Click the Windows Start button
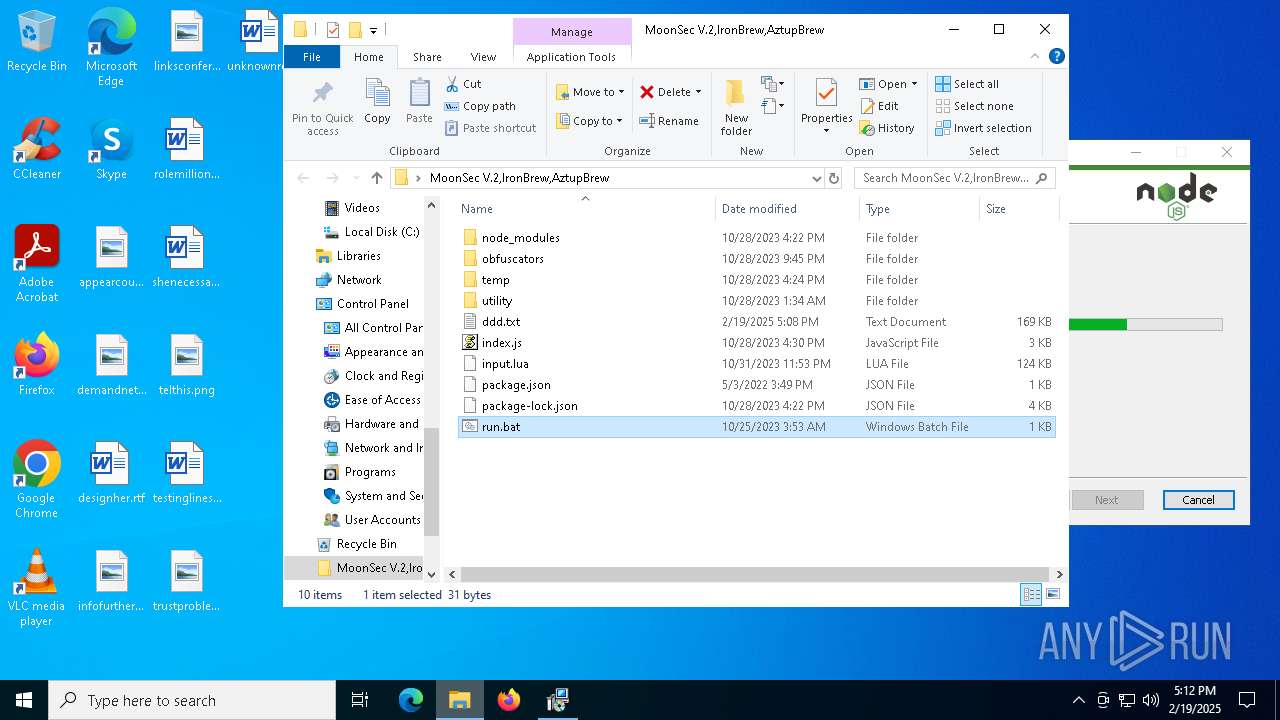The image size is (1280, 720). 24,700
